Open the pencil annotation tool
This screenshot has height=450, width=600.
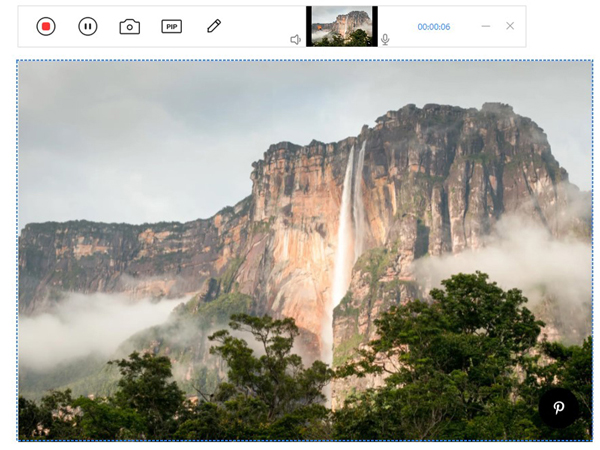[x=214, y=26]
